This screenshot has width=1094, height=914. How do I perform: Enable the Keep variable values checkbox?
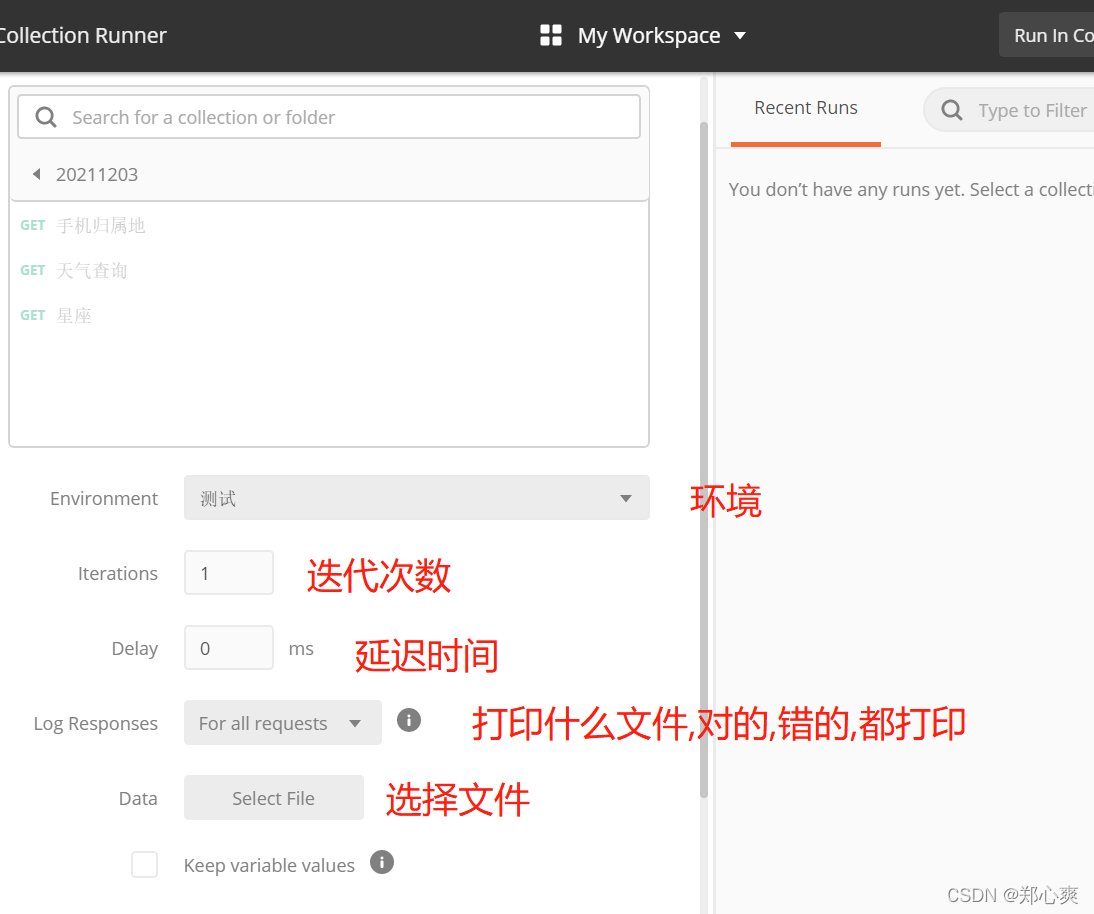(144, 864)
